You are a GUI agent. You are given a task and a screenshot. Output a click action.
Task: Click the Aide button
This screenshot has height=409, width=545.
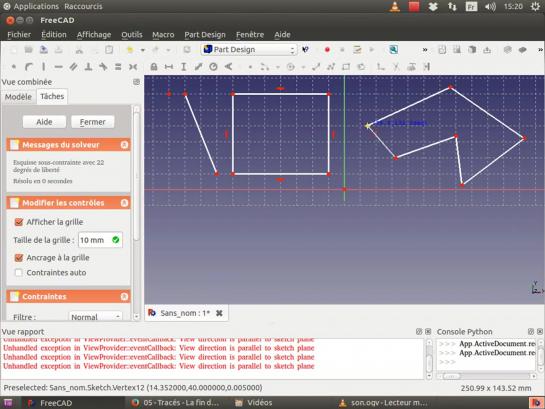(44, 122)
